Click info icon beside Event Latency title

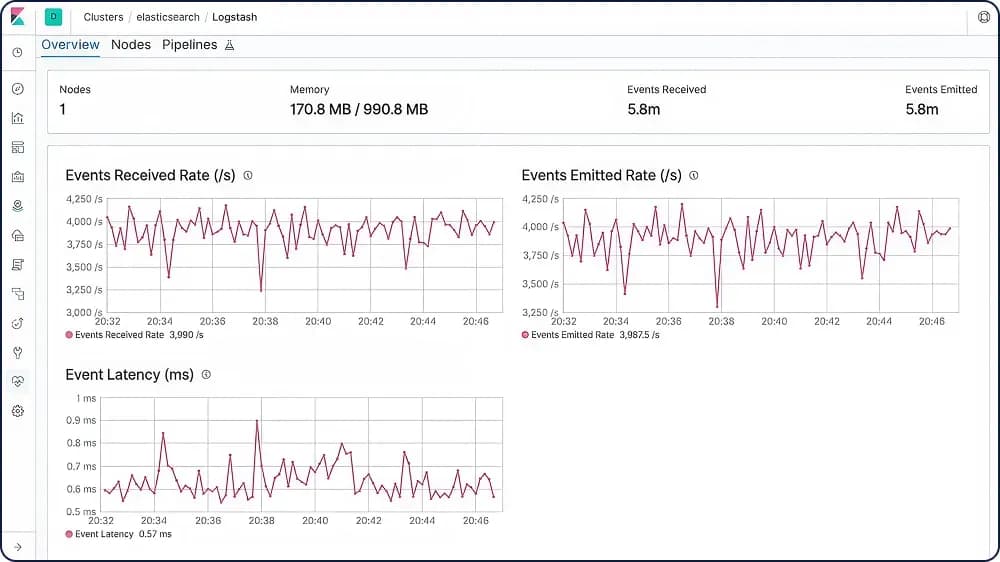click(206, 375)
